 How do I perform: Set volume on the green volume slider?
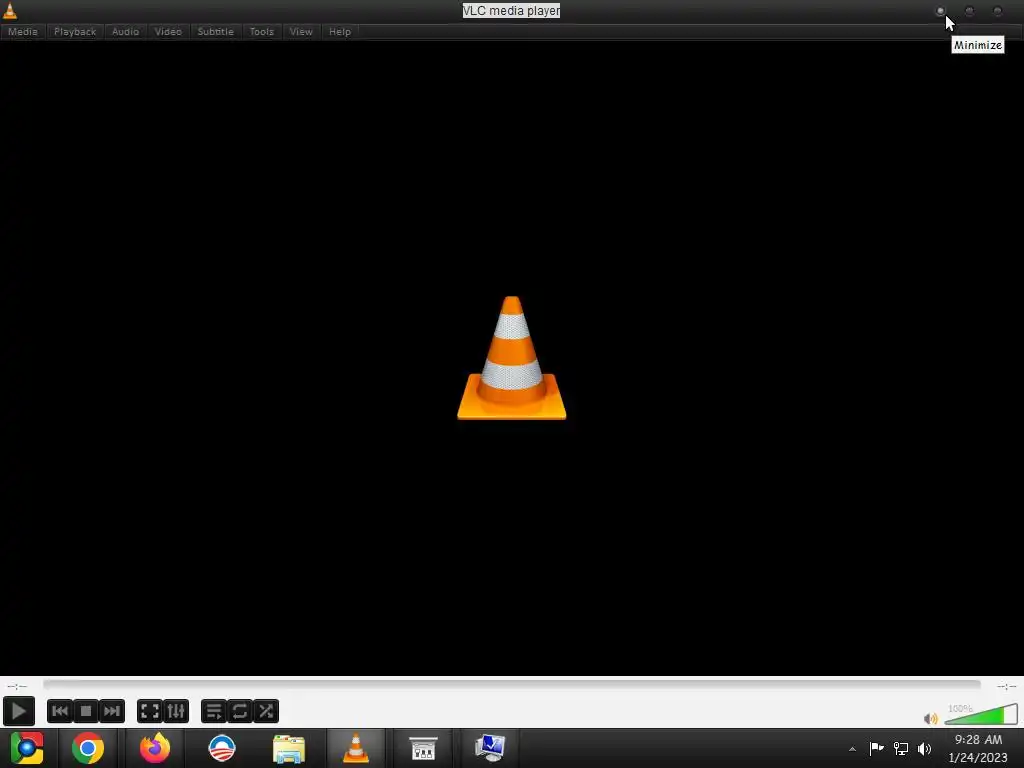981,714
